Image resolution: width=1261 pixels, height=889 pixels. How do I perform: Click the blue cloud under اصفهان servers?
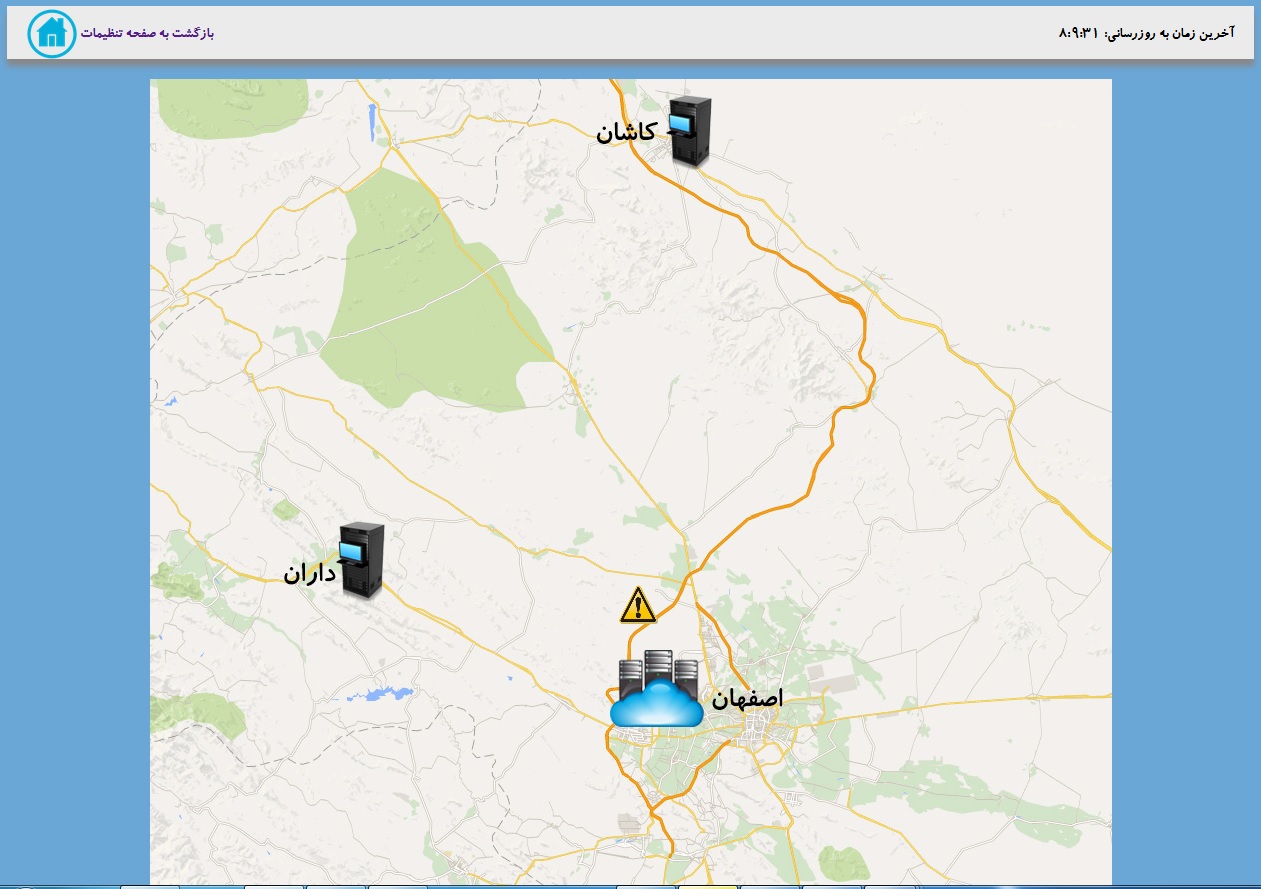tap(656, 706)
